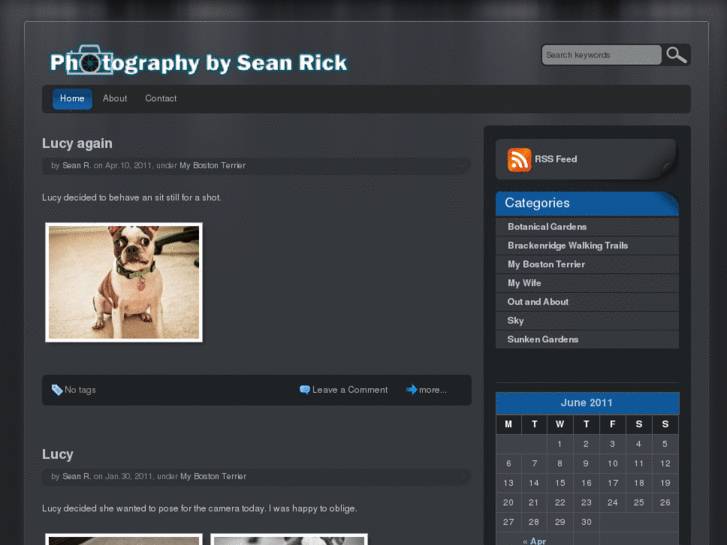Select My Boston Terrier in Categories list

(x=587, y=264)
